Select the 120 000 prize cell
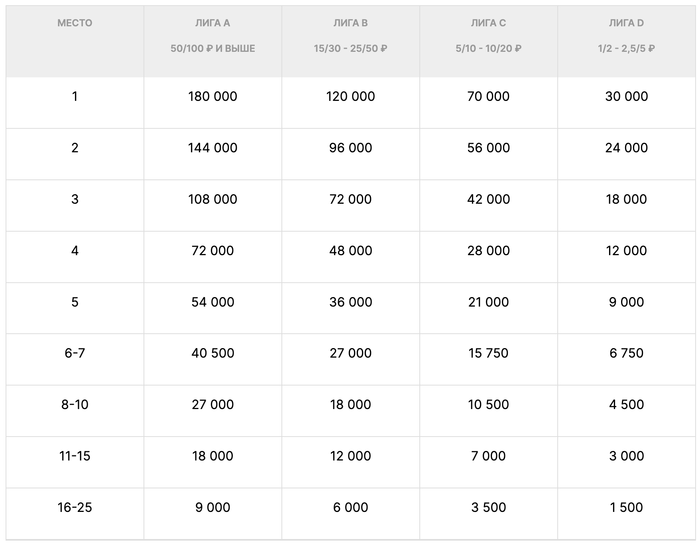Viewport: 700px width, 547px height. [350, 97]
